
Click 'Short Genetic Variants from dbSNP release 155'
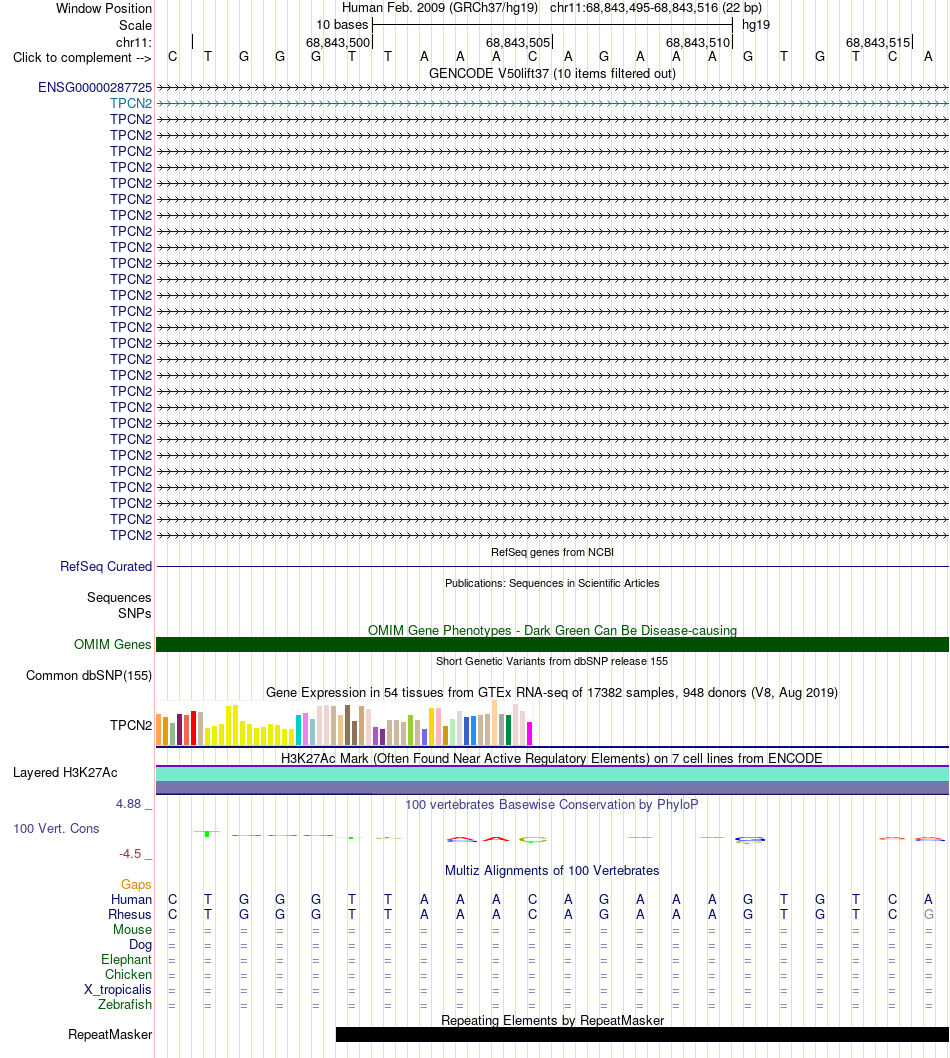[552, 661]
